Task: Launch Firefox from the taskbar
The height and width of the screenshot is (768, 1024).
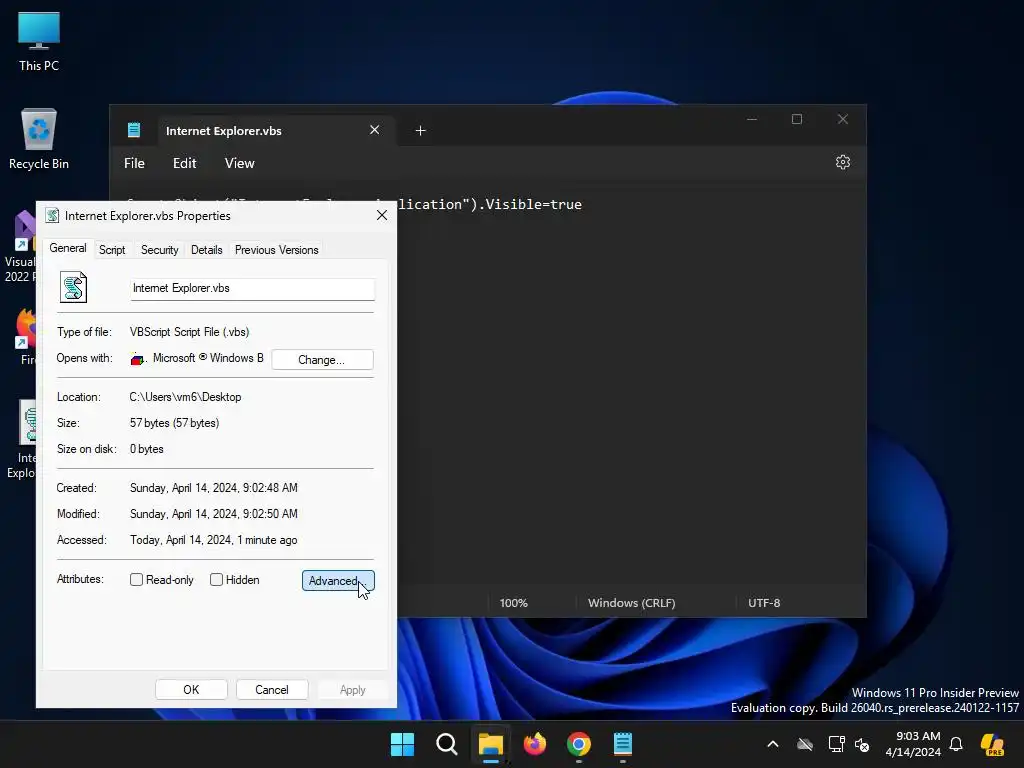Action: click(x=535, y=744)
